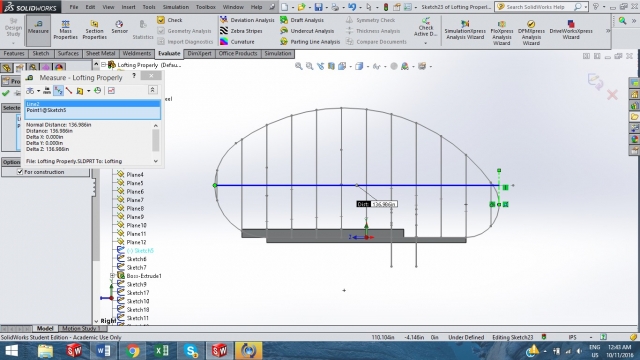The height and width of the screenshot is (360, 640).
Task: Select Plane4 in the feature tree
Action: [x=135, y=175]
